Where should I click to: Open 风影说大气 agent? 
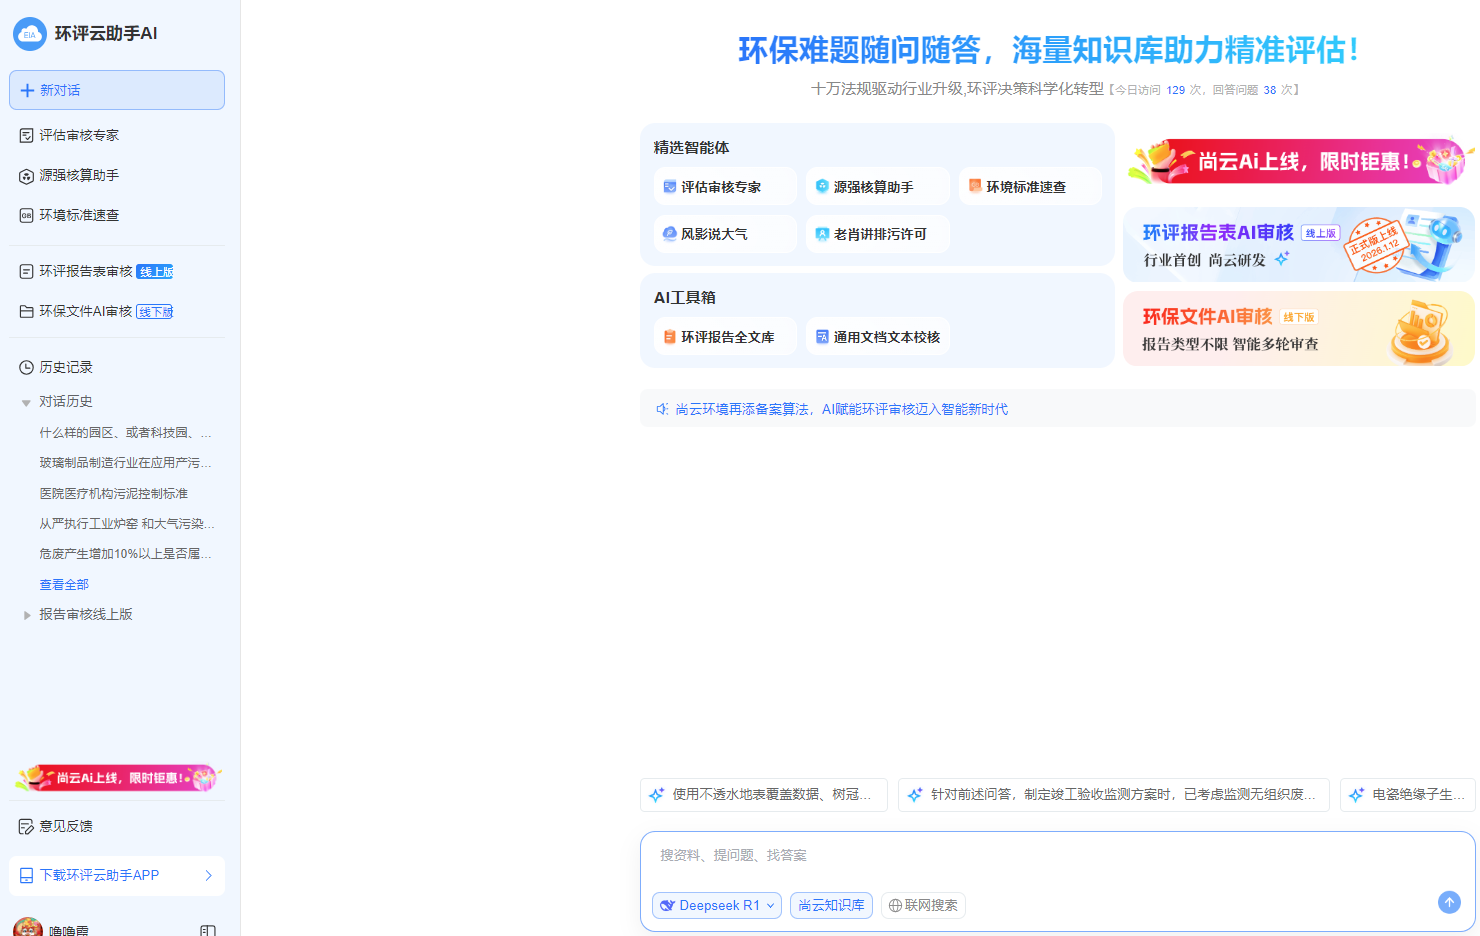pyautogui.click(x=725, y=234)
